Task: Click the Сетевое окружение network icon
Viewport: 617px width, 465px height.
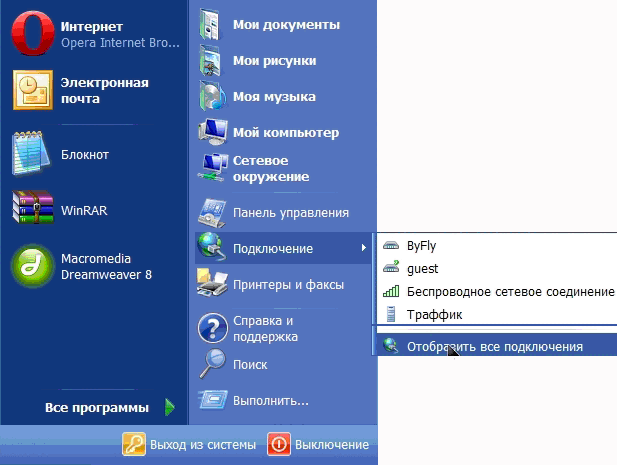Action: tap(213, 168)
